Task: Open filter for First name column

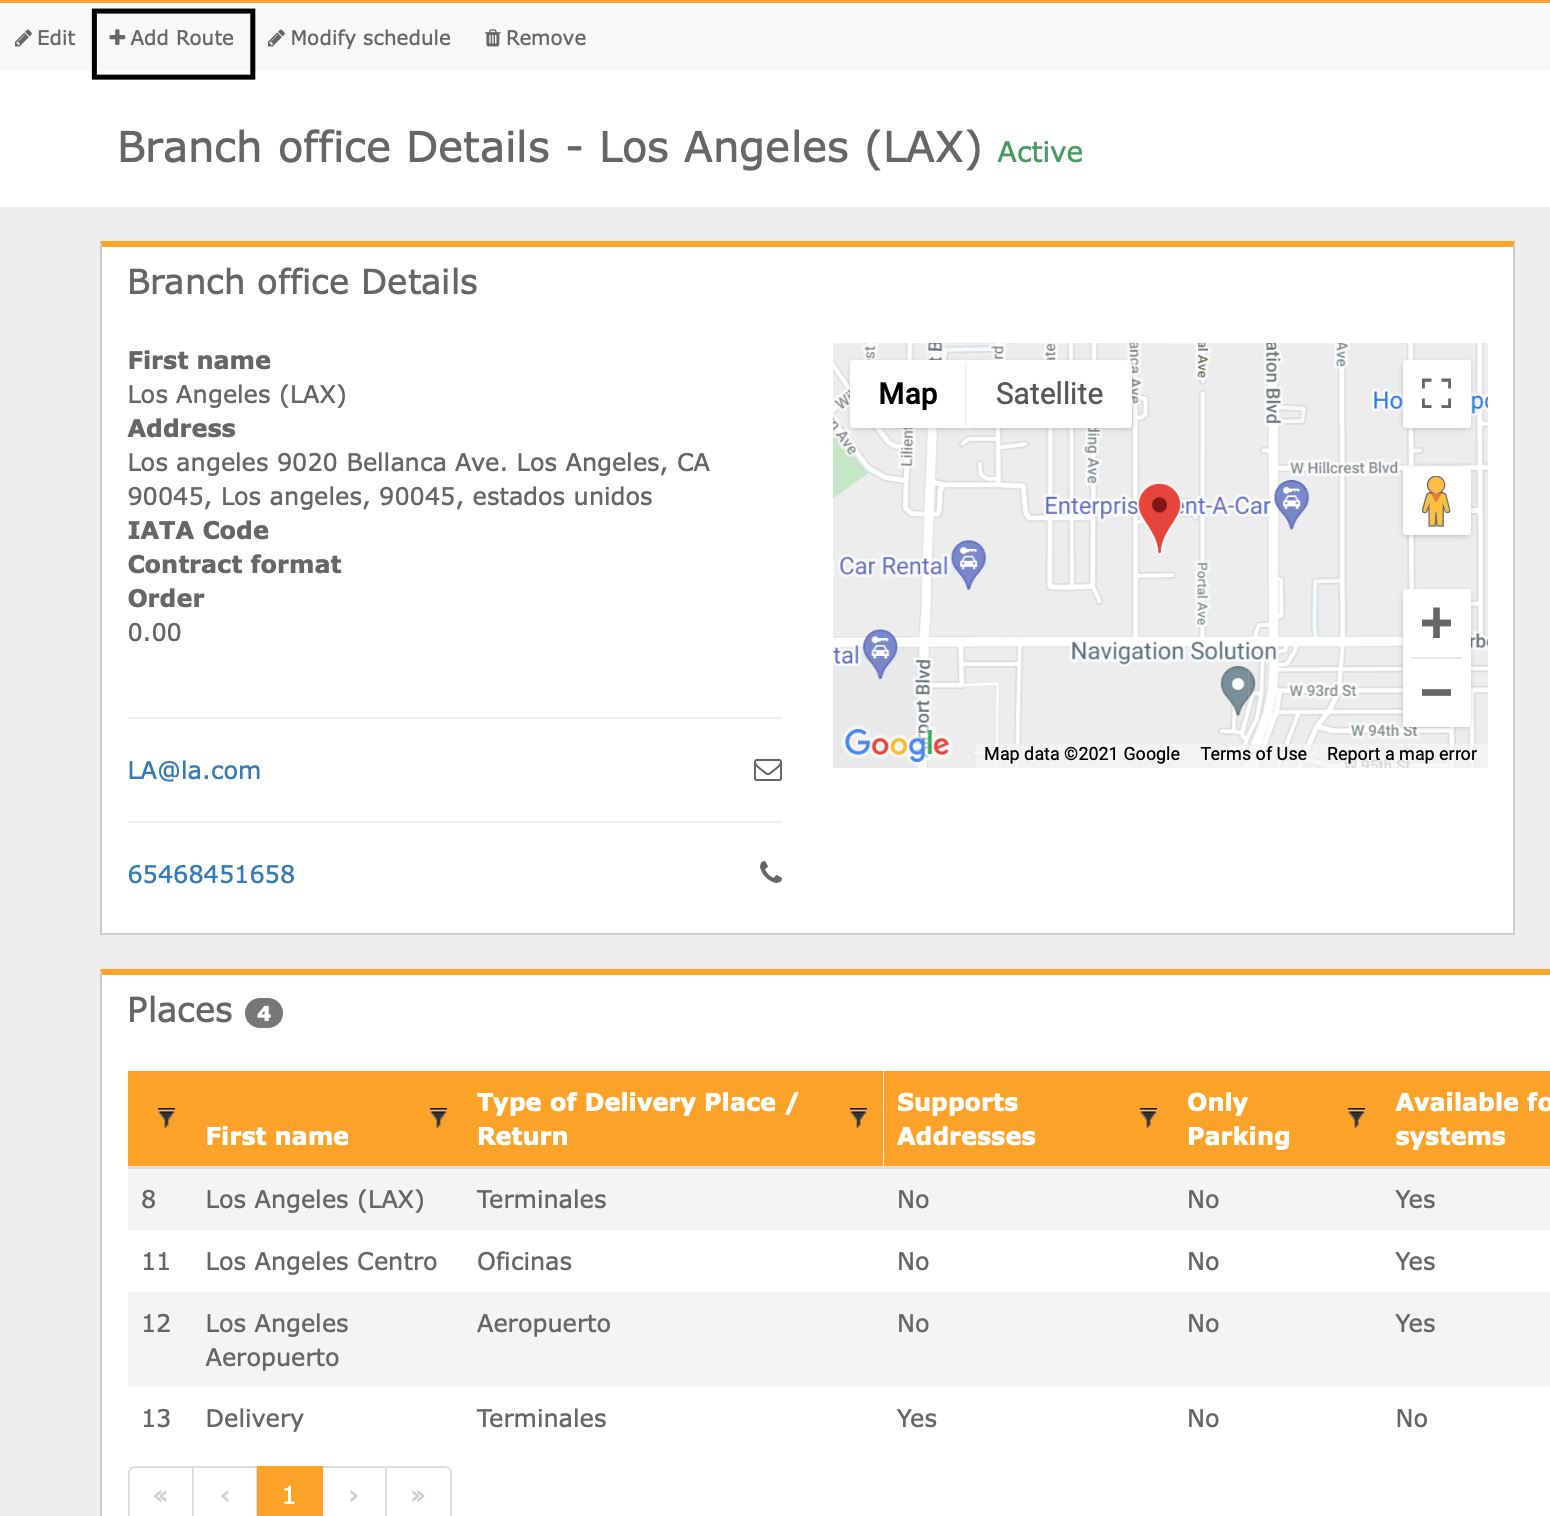Action: coord(438,1117)
